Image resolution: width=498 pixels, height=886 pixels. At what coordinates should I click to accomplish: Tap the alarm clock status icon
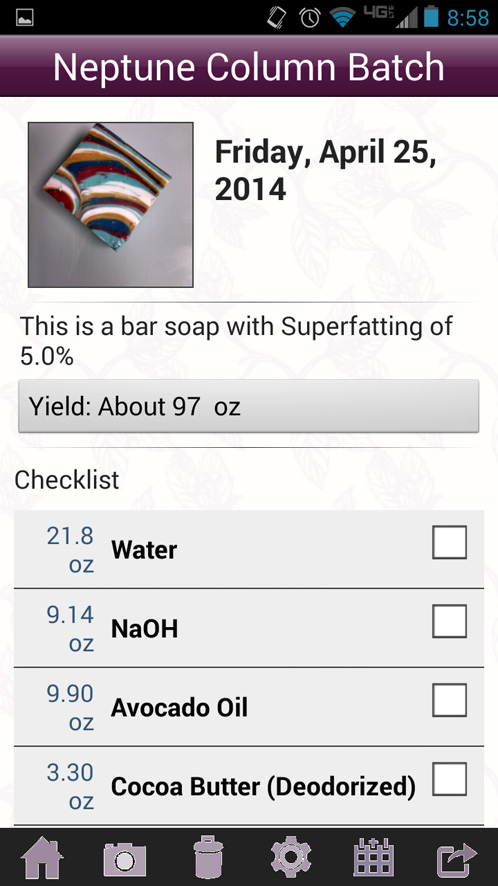coord(310,18)
